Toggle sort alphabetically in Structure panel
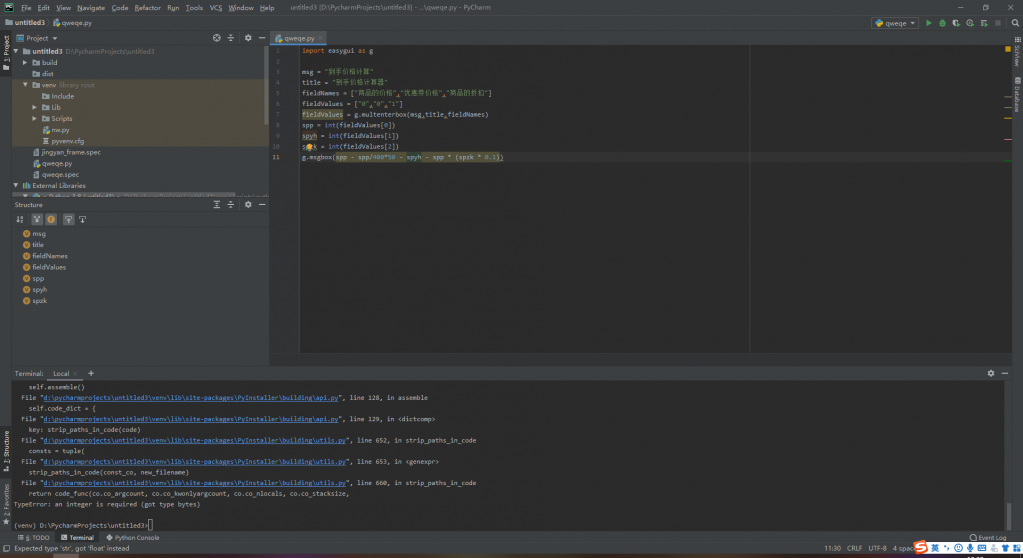 click(19, 219)
